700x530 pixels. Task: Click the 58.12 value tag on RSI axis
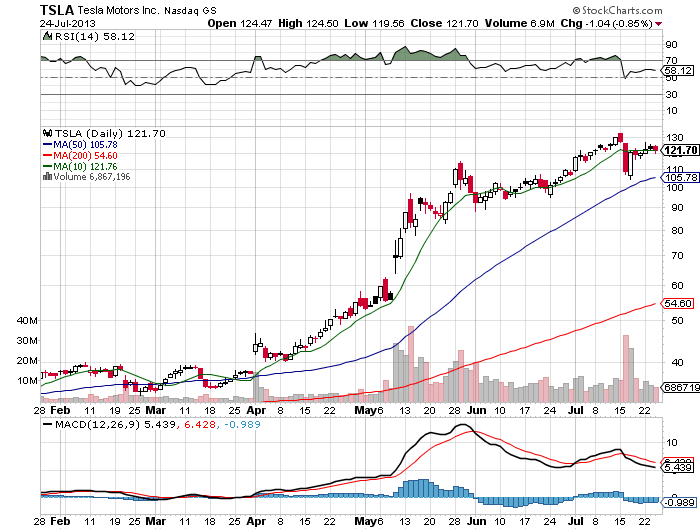(x=677, y=71)
